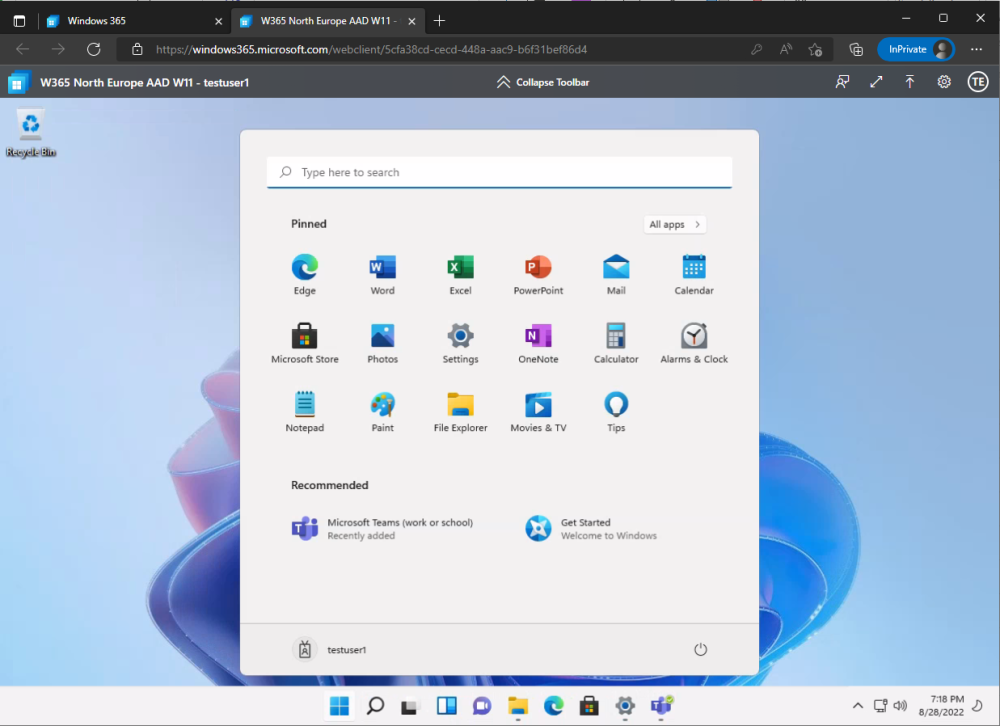Open Cloud PC settings gear in toolbar
The width and height of the screenshot is (1000, 726).
click(x=944, y=82)
